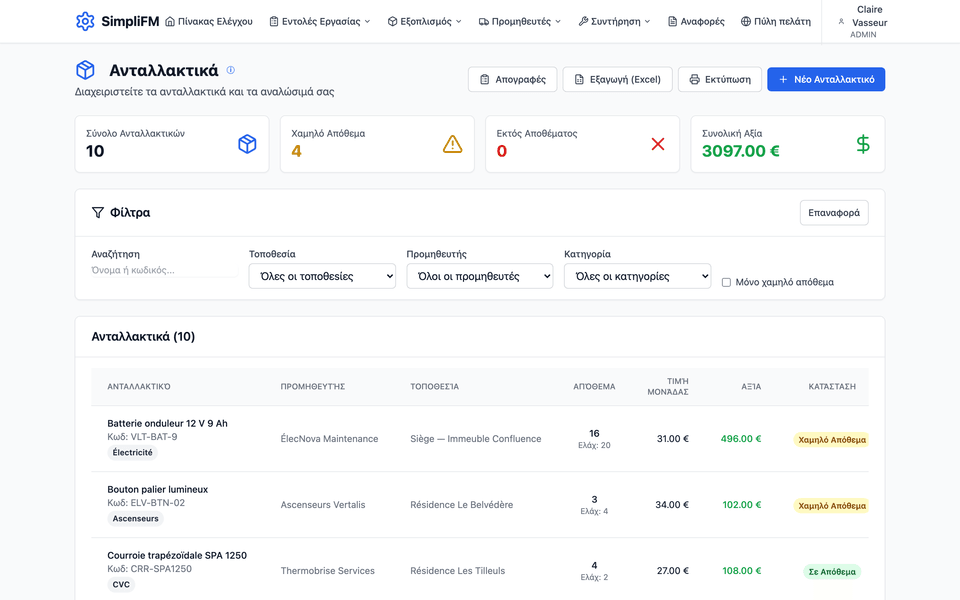Image resolution: width=960 pixels, height=600 pixels.
Task: Click the house icon of Πίνακας Ελέγχου
Action: pos(170,21)
